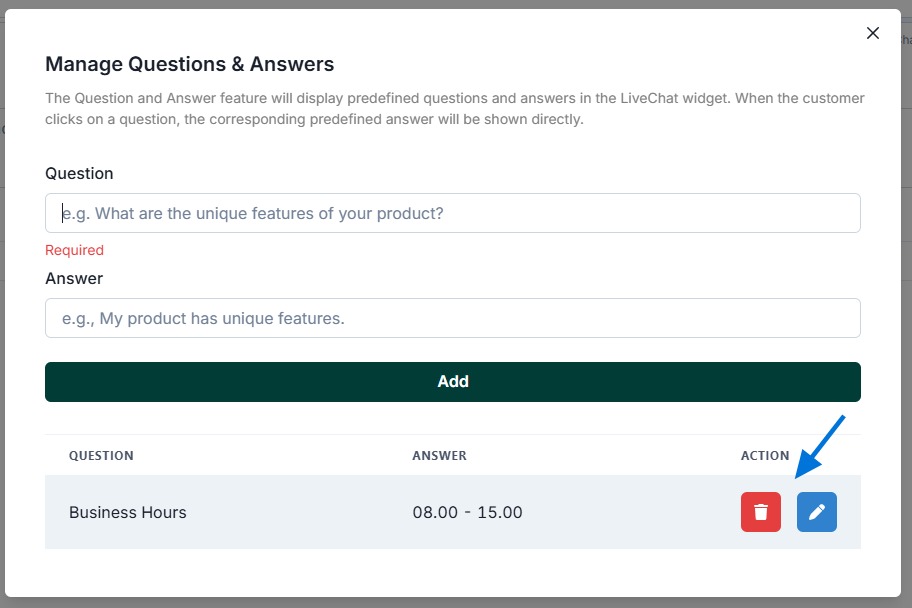Focus the Question input field

[x=452, y=213]
